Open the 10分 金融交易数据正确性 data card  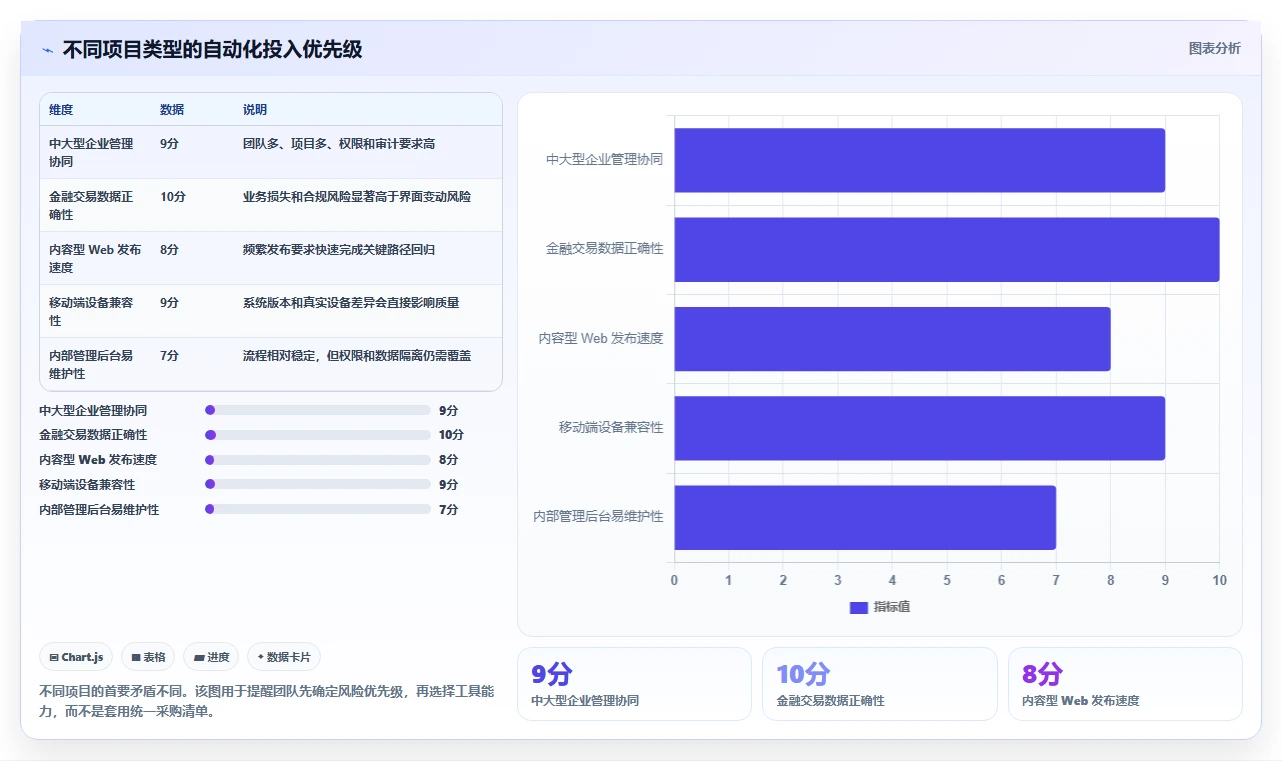coord(880,684)
